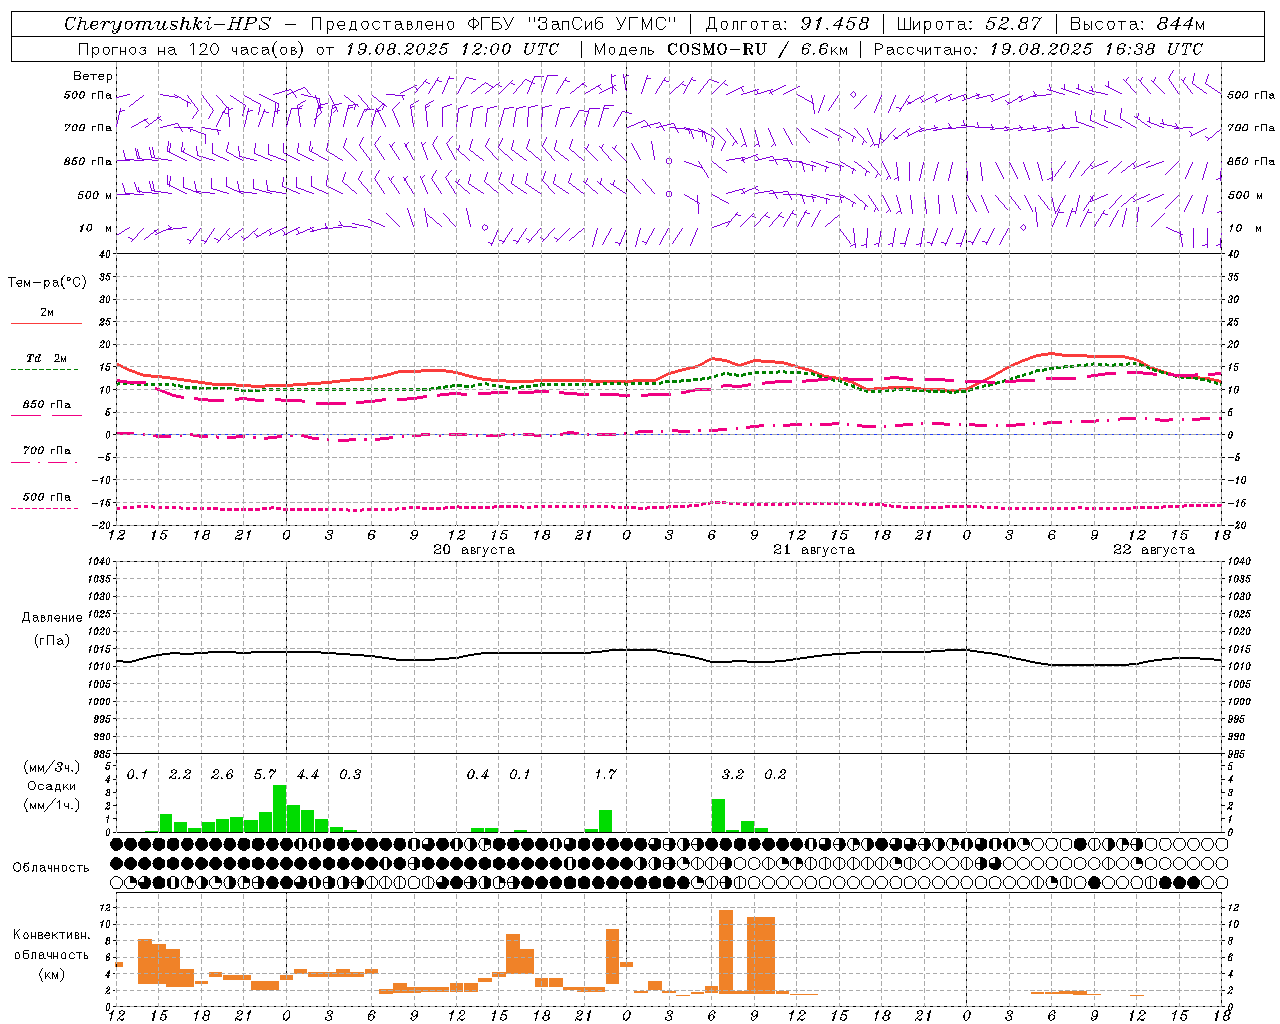
Task: Click the Облачность cloud cover label
Action: (x=51, y=867)
